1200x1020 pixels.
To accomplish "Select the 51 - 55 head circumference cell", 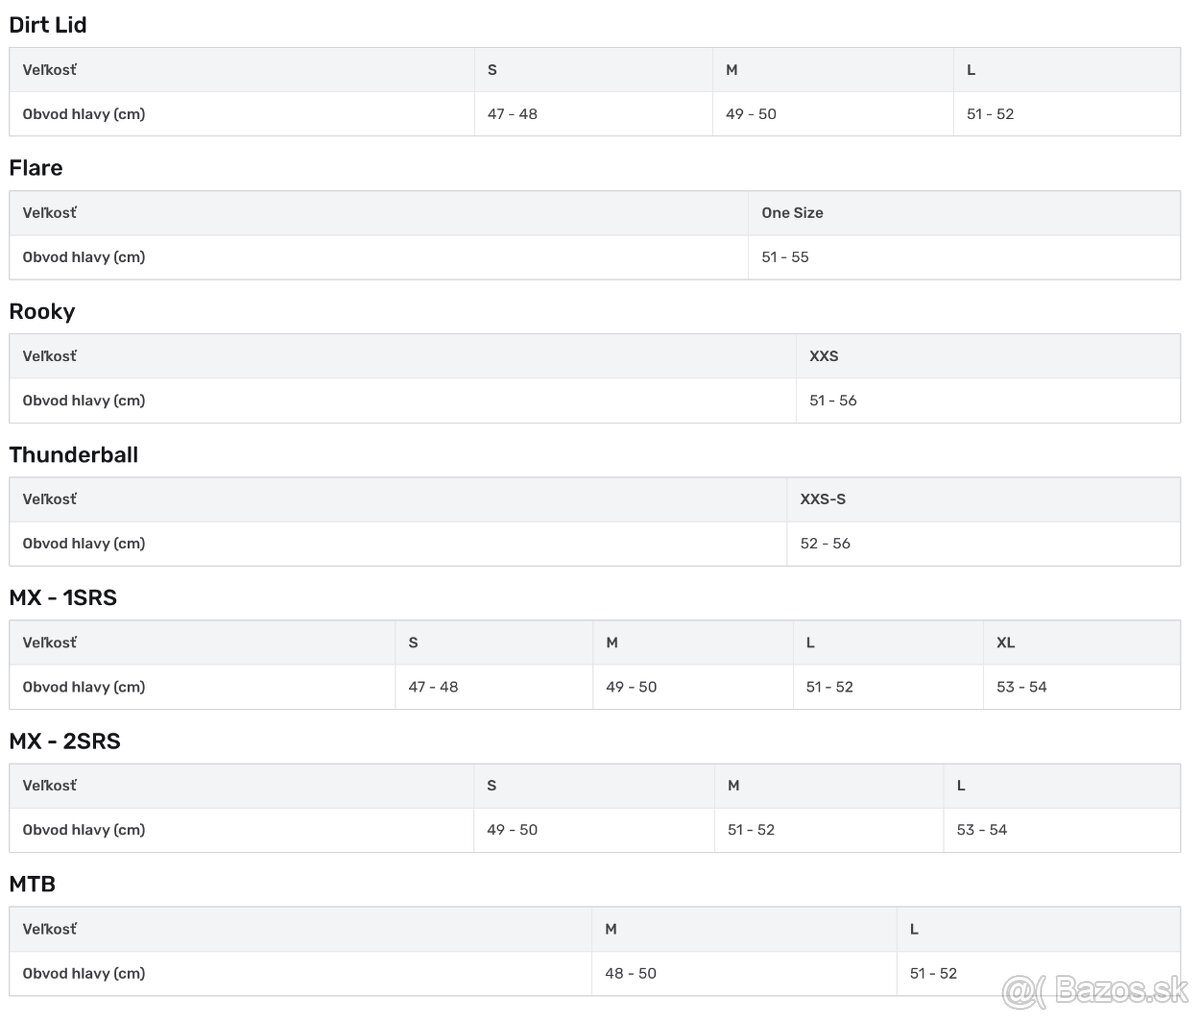I will [x=785, y=257].
